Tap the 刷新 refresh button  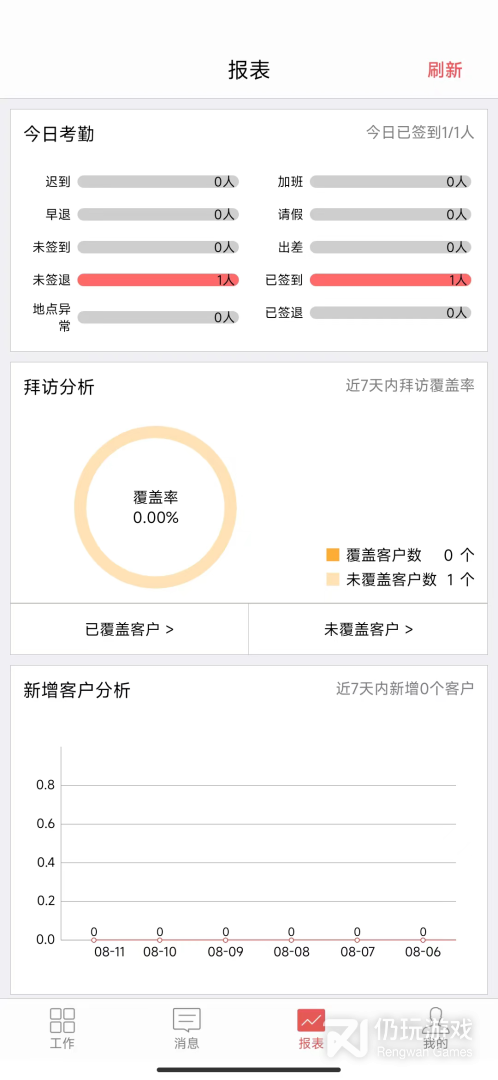click(445, 70)
